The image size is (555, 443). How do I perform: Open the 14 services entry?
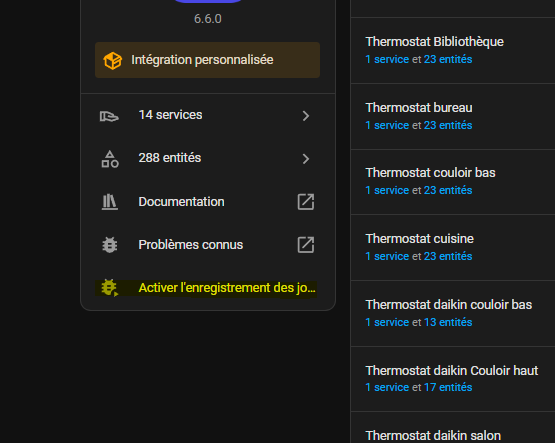pyautogui.click(x=208, y=116)
